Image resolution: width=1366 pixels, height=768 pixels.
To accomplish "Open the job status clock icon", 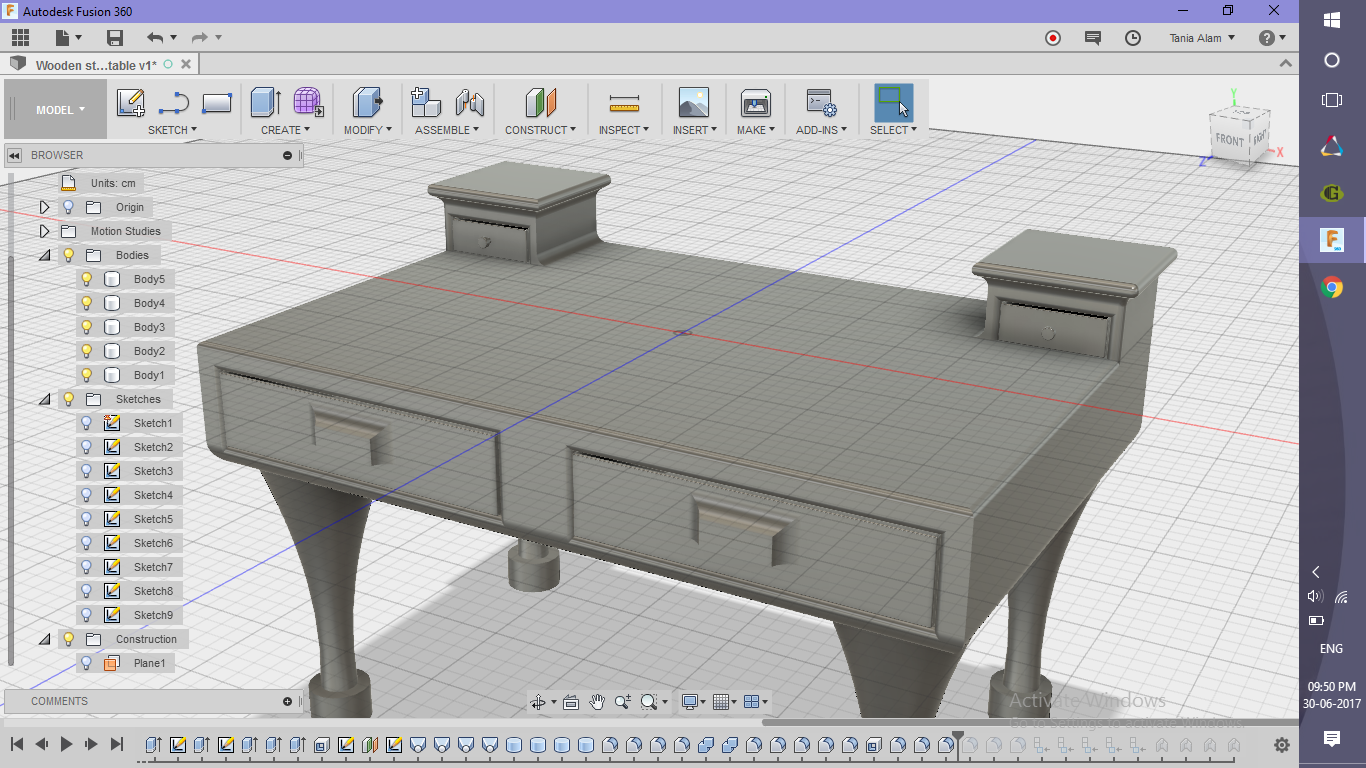I will click(1133, 38).
